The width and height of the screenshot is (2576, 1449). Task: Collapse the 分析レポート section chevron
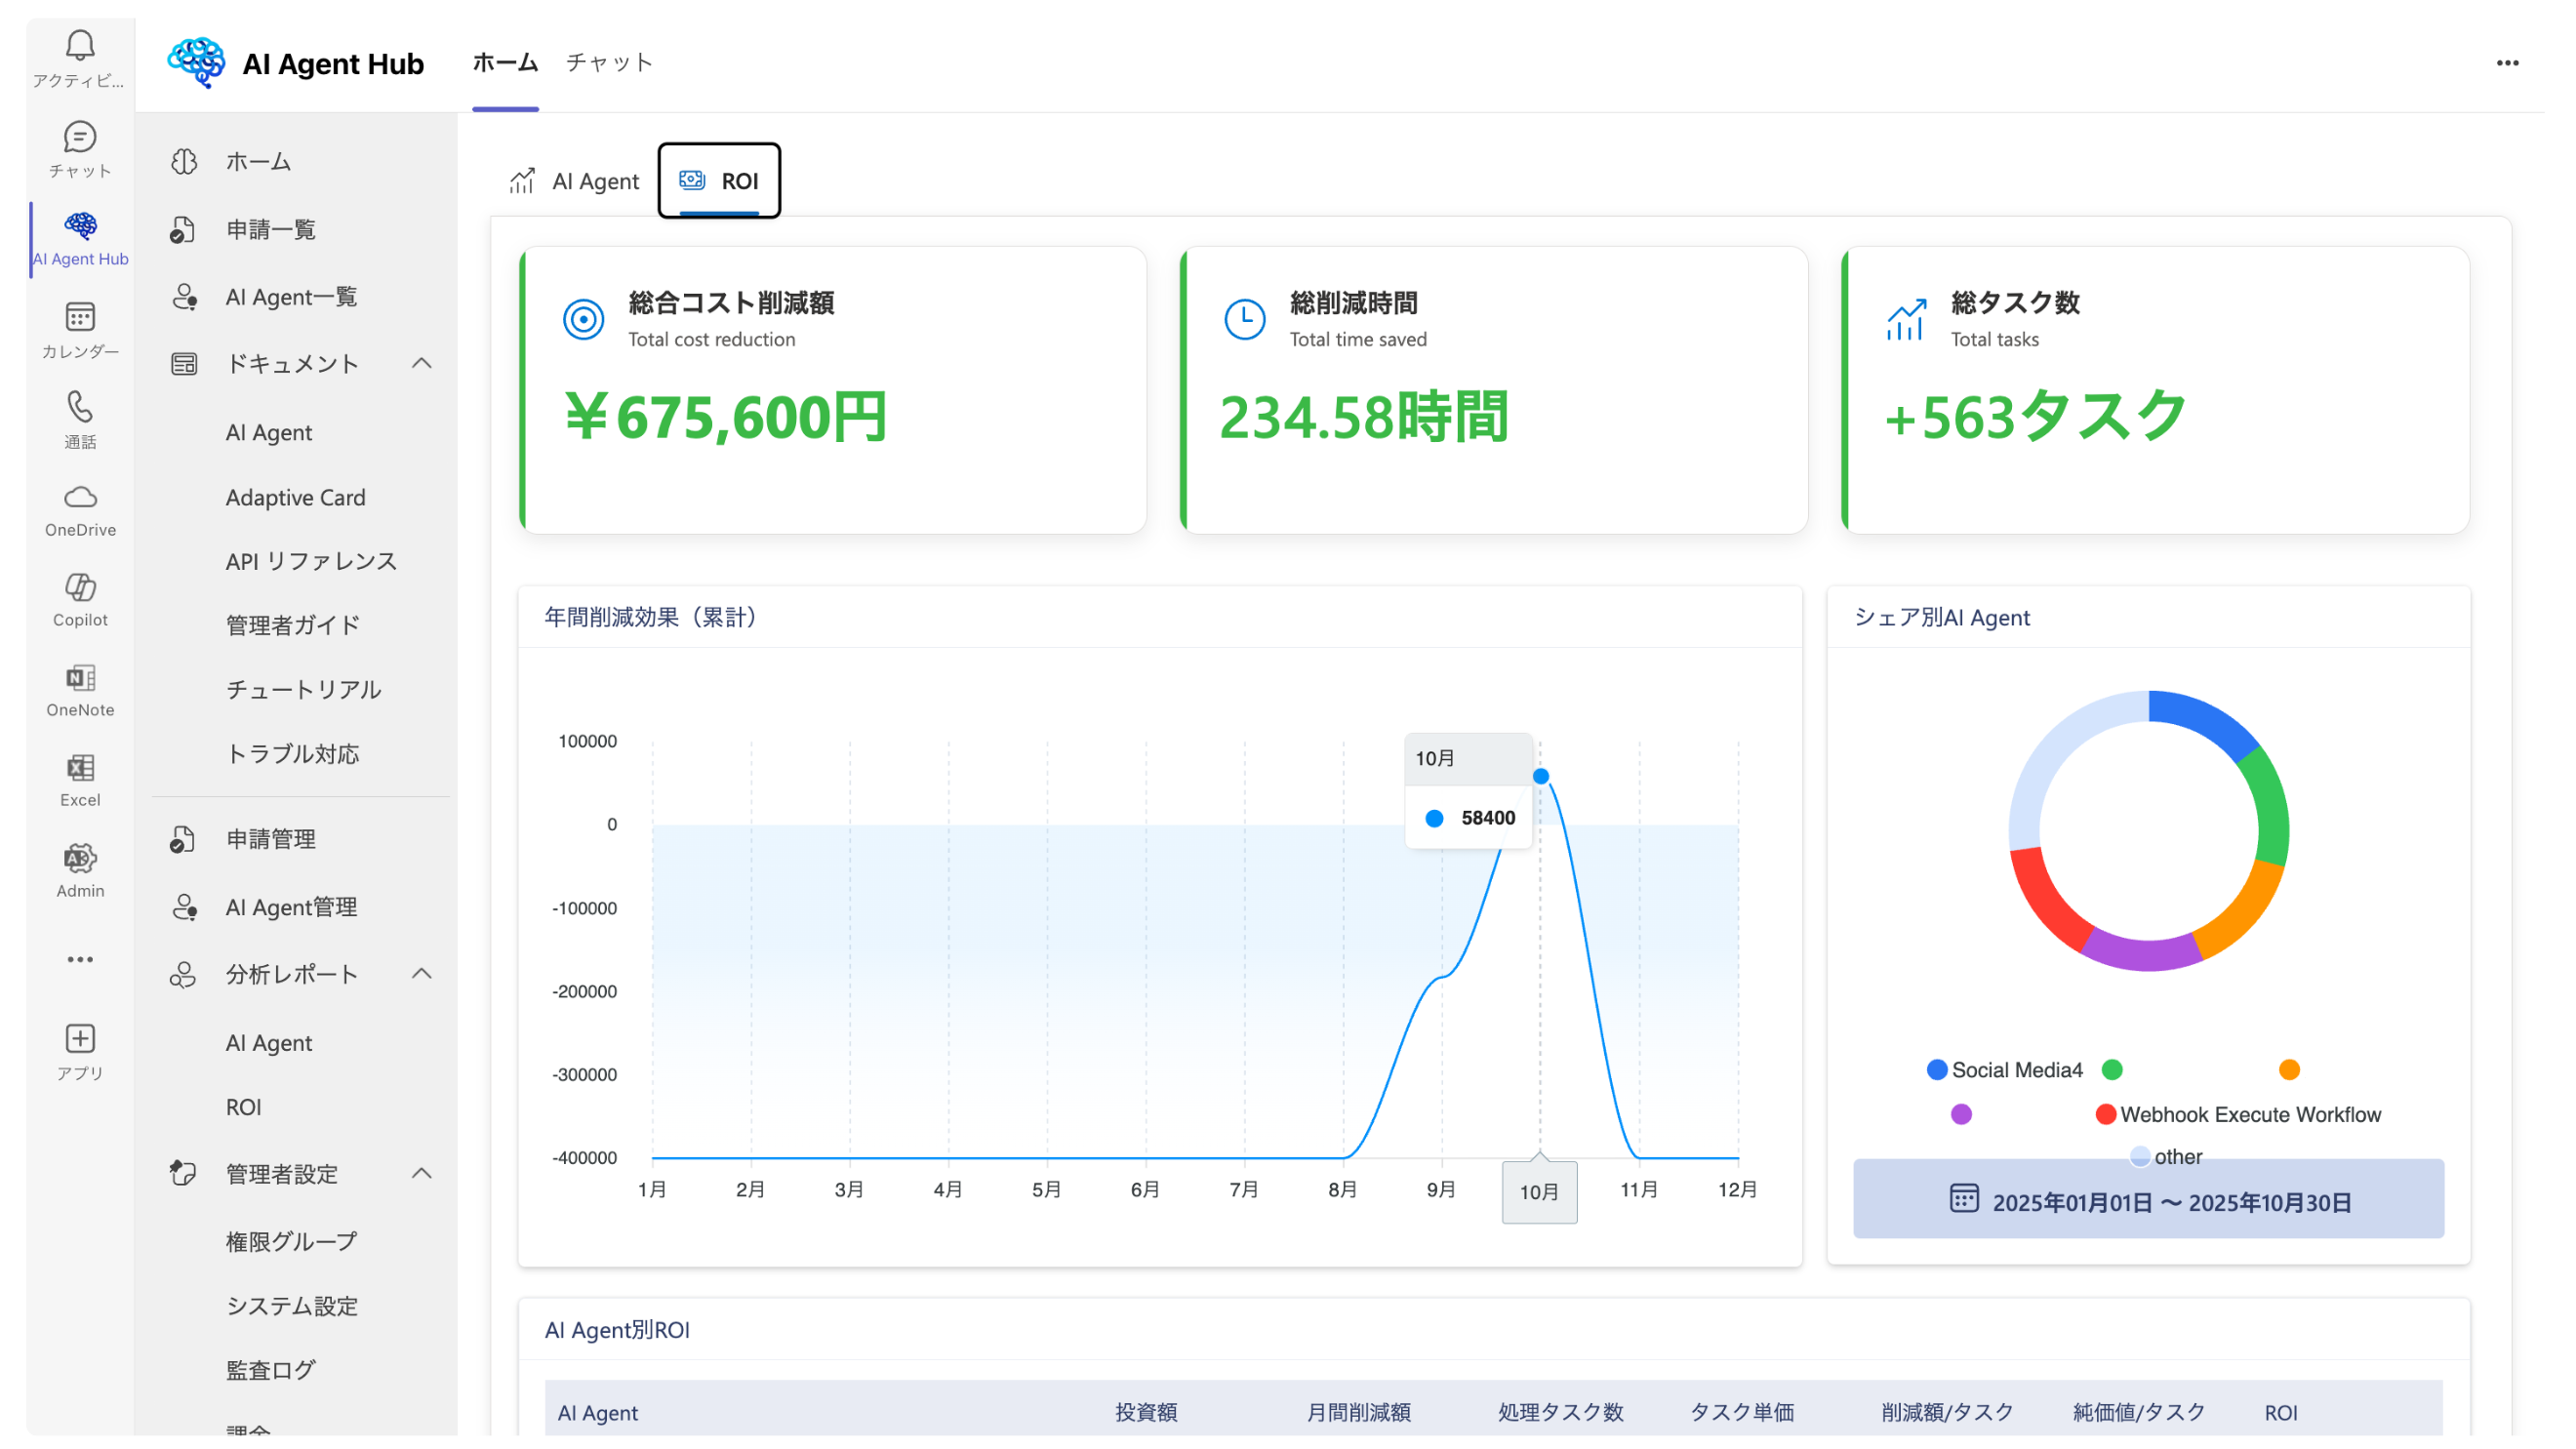coord(422,974)
